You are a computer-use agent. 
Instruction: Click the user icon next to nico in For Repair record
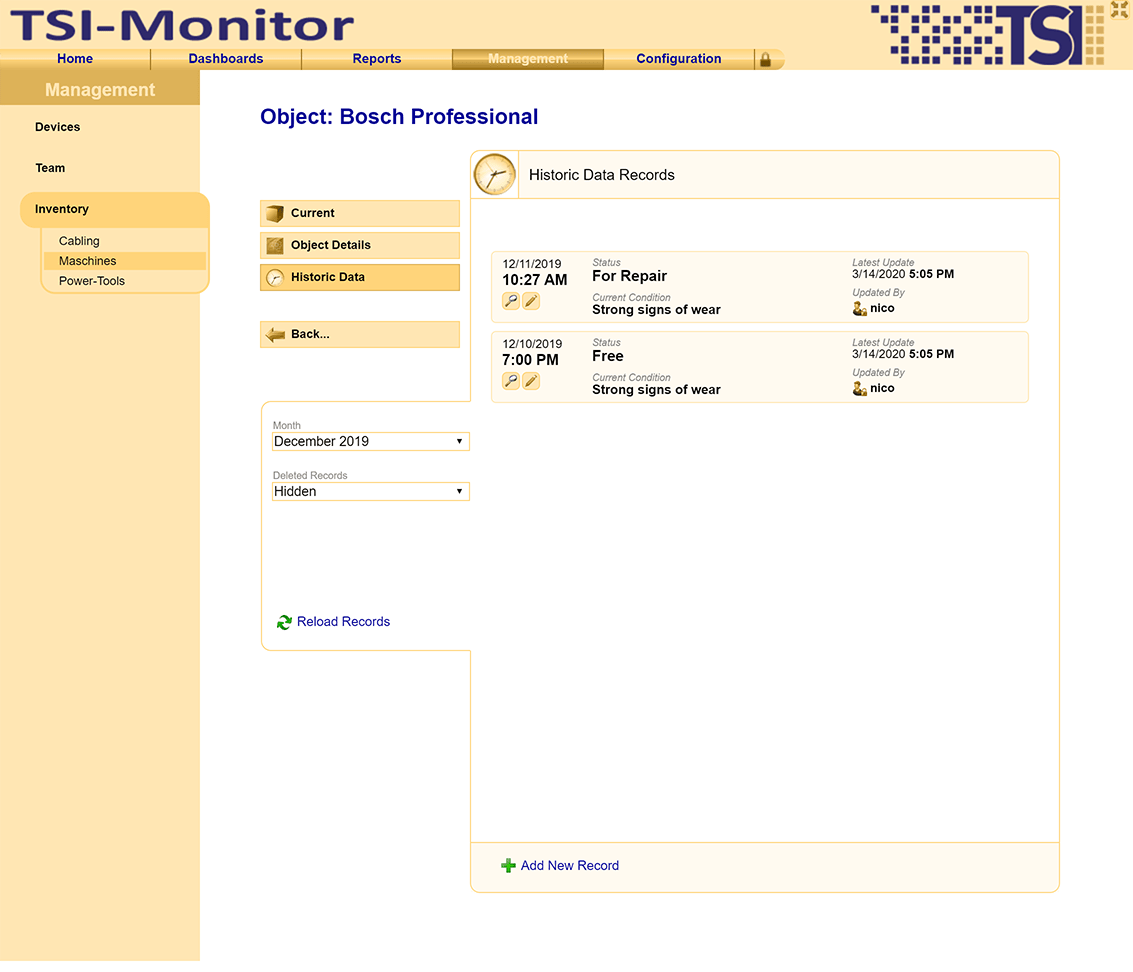click(x=860, y=309)
